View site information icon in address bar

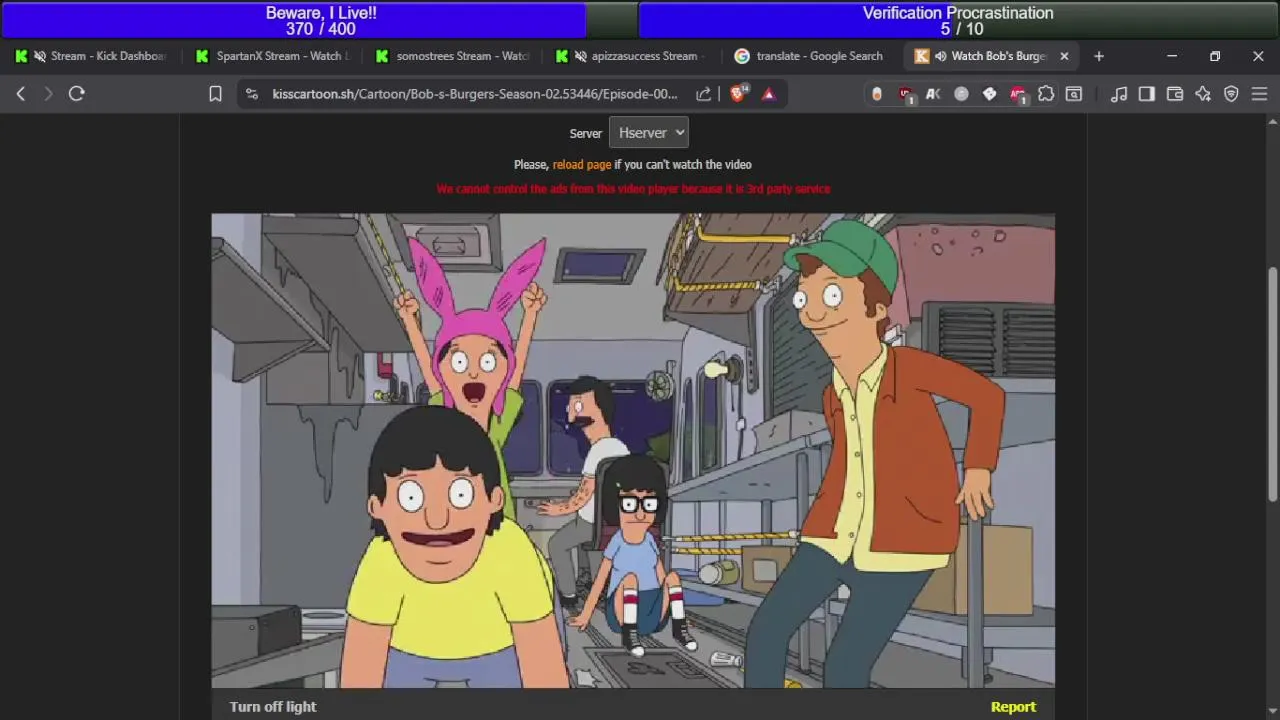tap(252, 93)
